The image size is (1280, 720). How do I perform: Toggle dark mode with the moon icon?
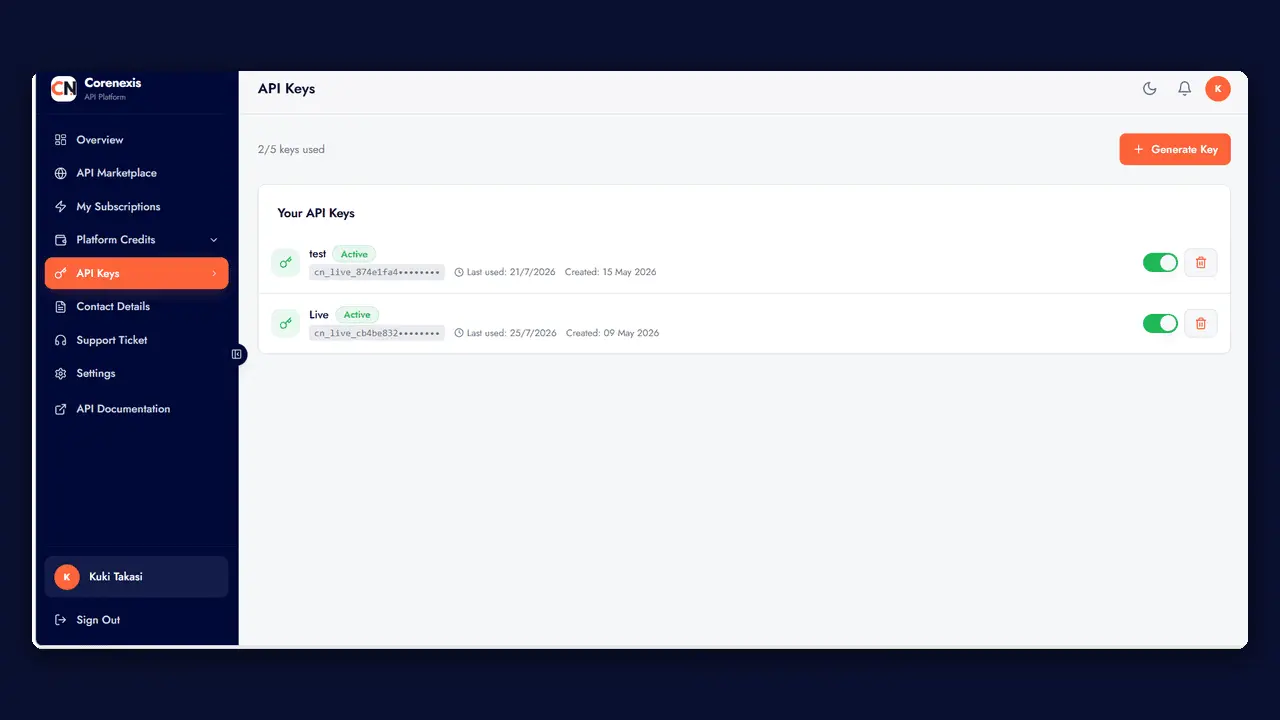[1150, 89]
